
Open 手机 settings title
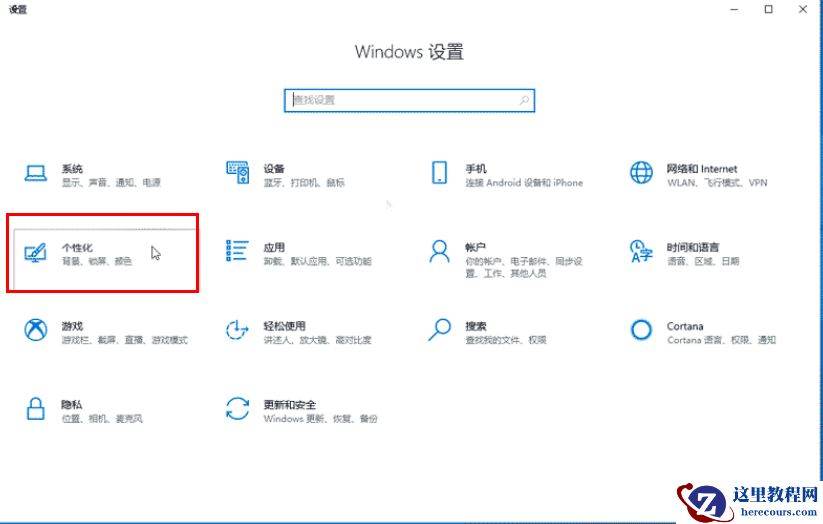476,169
